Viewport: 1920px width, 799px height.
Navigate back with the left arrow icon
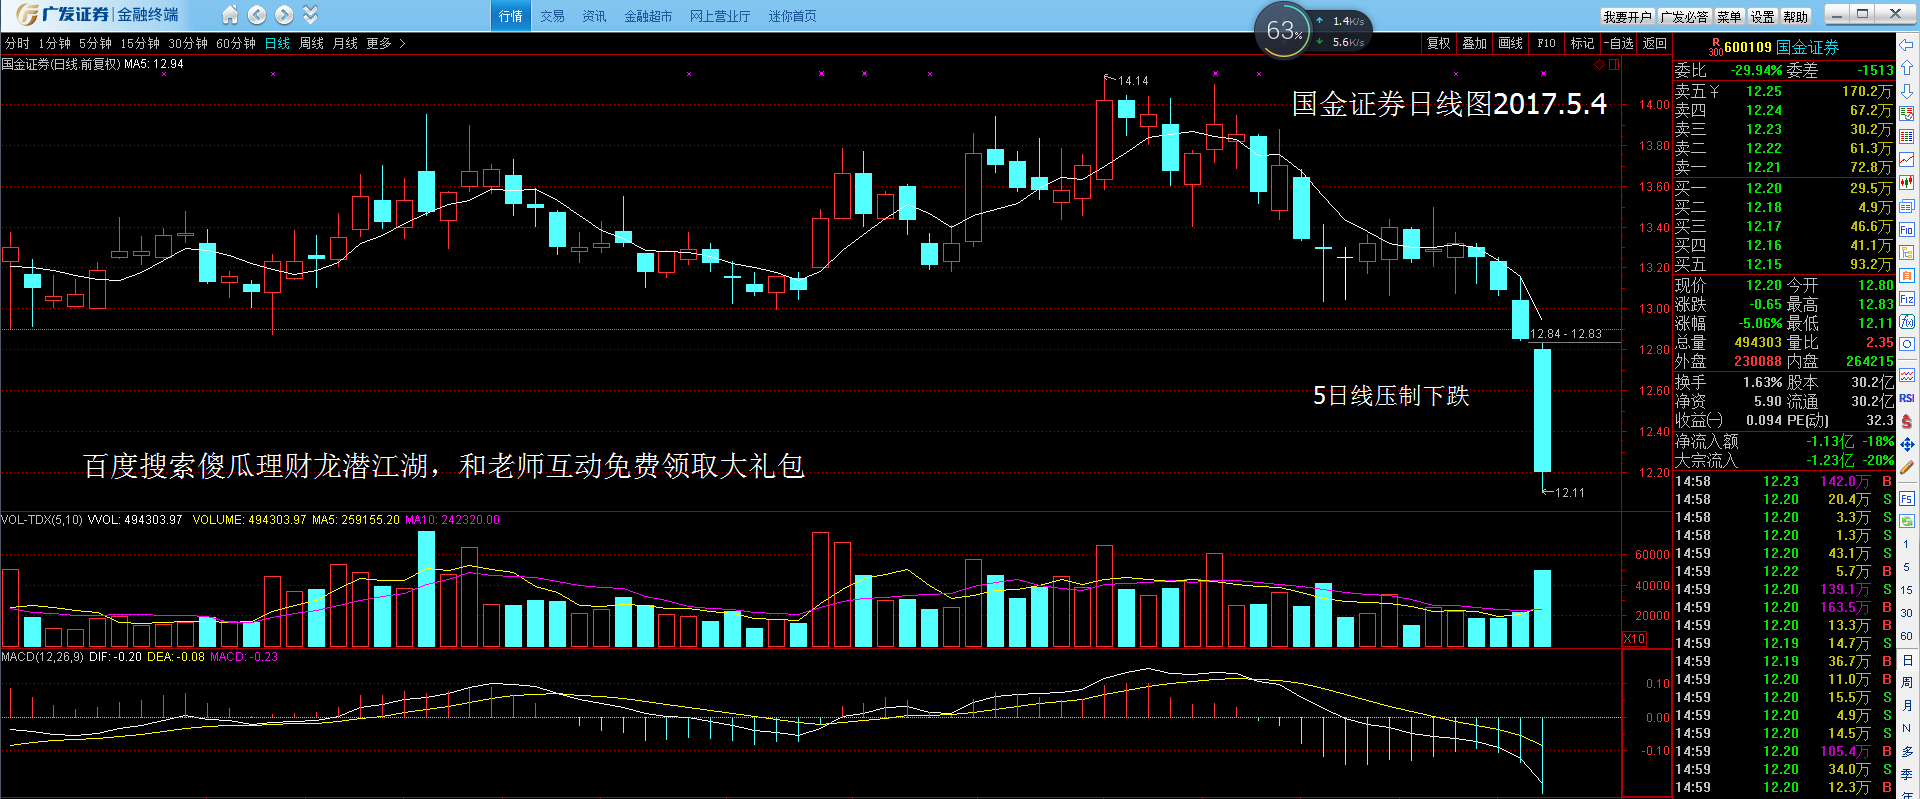(x=257, y=15)
